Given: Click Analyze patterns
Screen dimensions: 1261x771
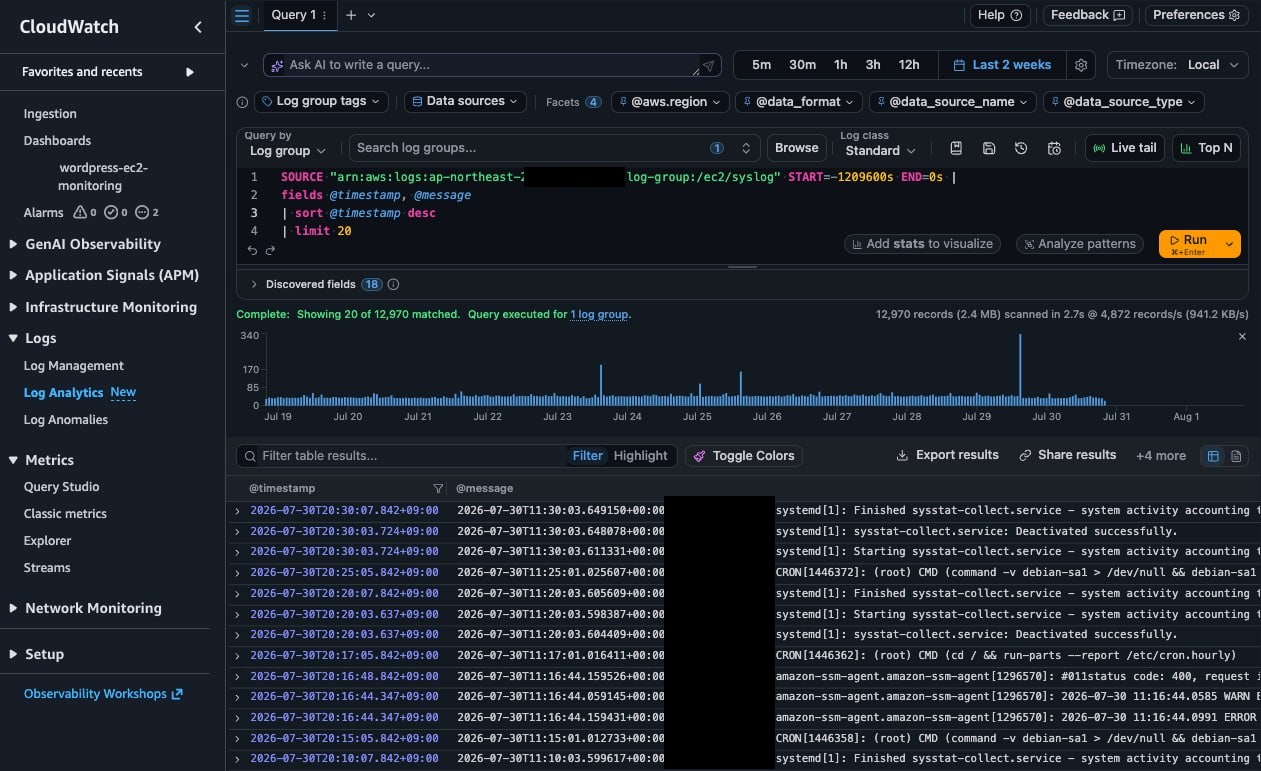Looking at the screenshot, I should coord(1080,244).
